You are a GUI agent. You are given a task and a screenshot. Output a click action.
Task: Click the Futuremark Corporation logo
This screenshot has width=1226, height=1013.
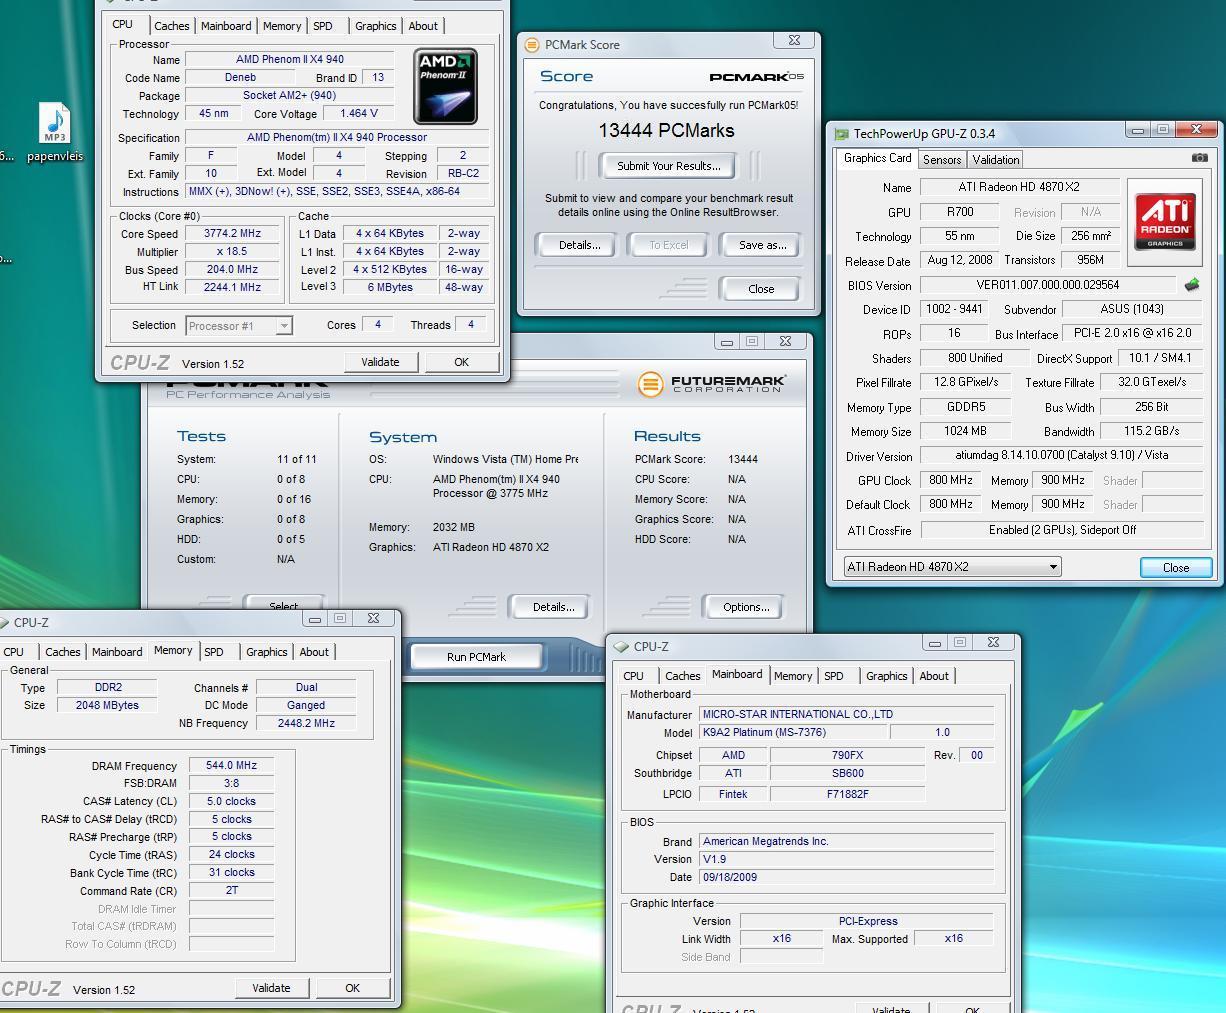(712, 384)
